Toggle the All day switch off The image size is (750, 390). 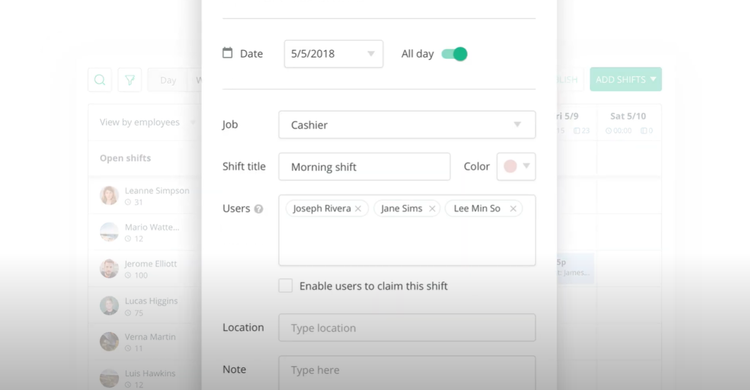point(454,54)
